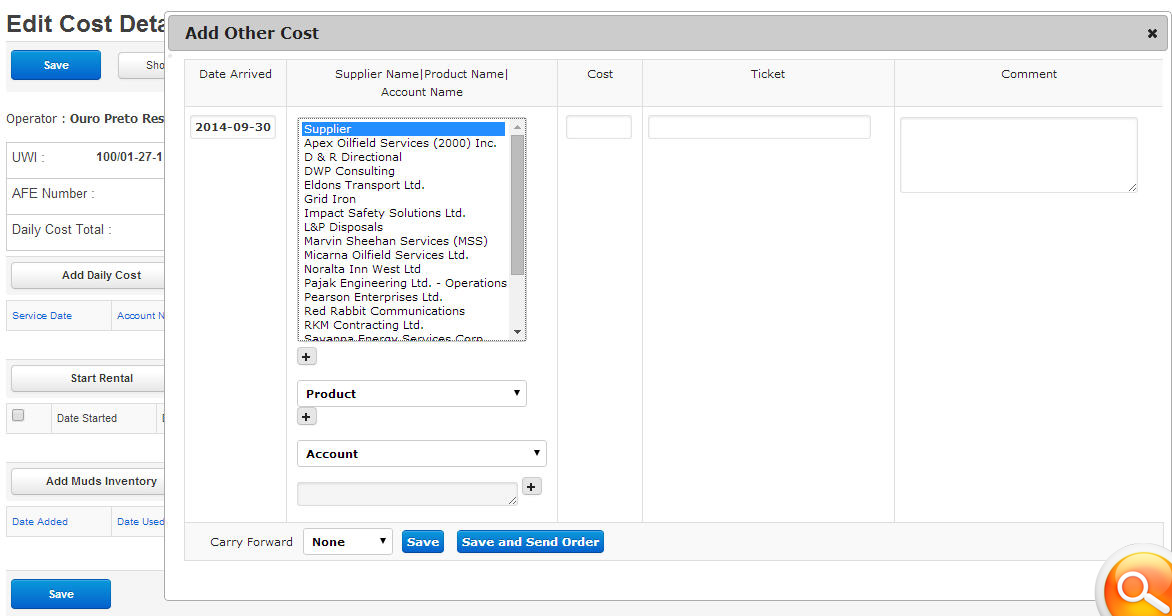
Task: Click the Add Daily Cost button
Action: [x=88, y=275]
